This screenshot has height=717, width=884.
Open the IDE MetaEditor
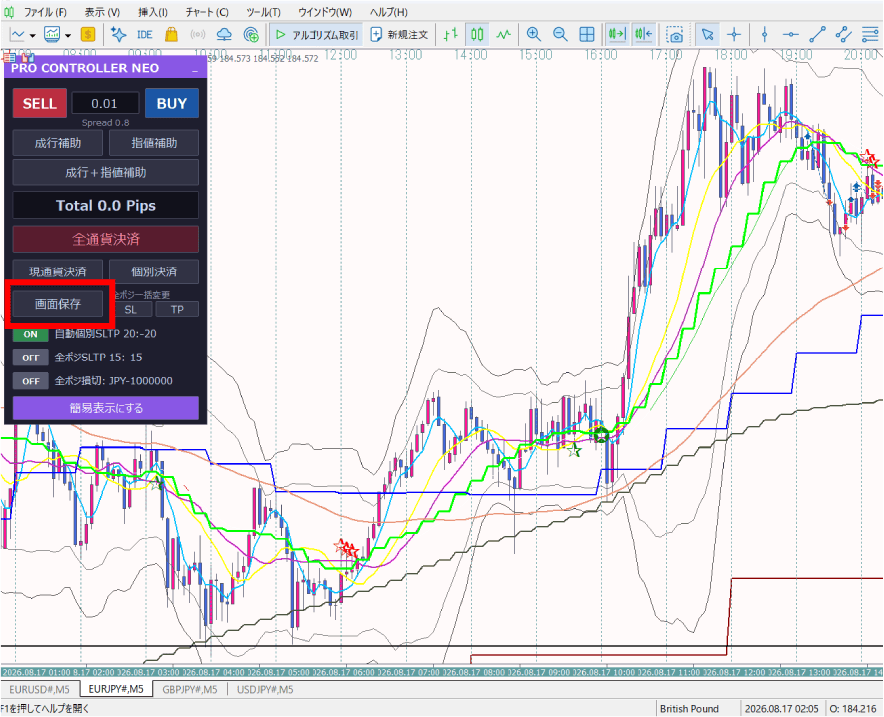[145, 35]
